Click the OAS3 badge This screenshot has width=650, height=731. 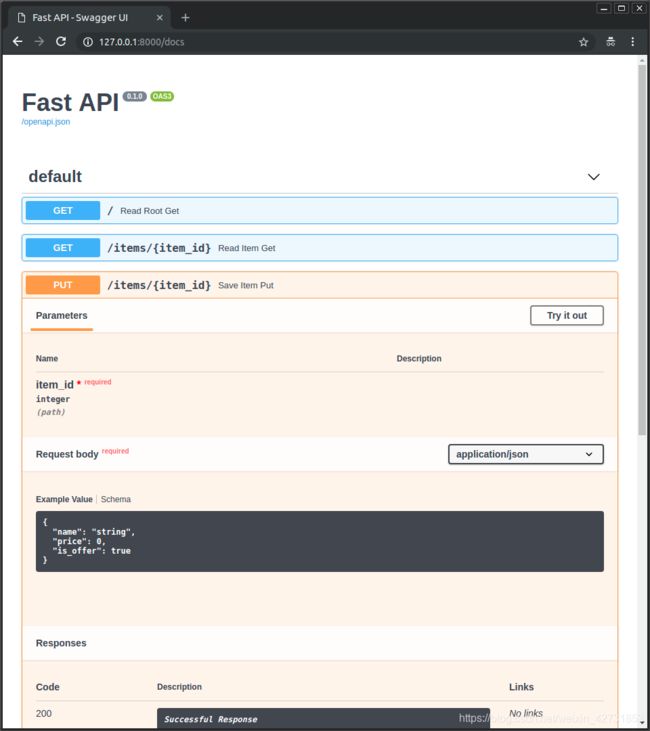162,97
